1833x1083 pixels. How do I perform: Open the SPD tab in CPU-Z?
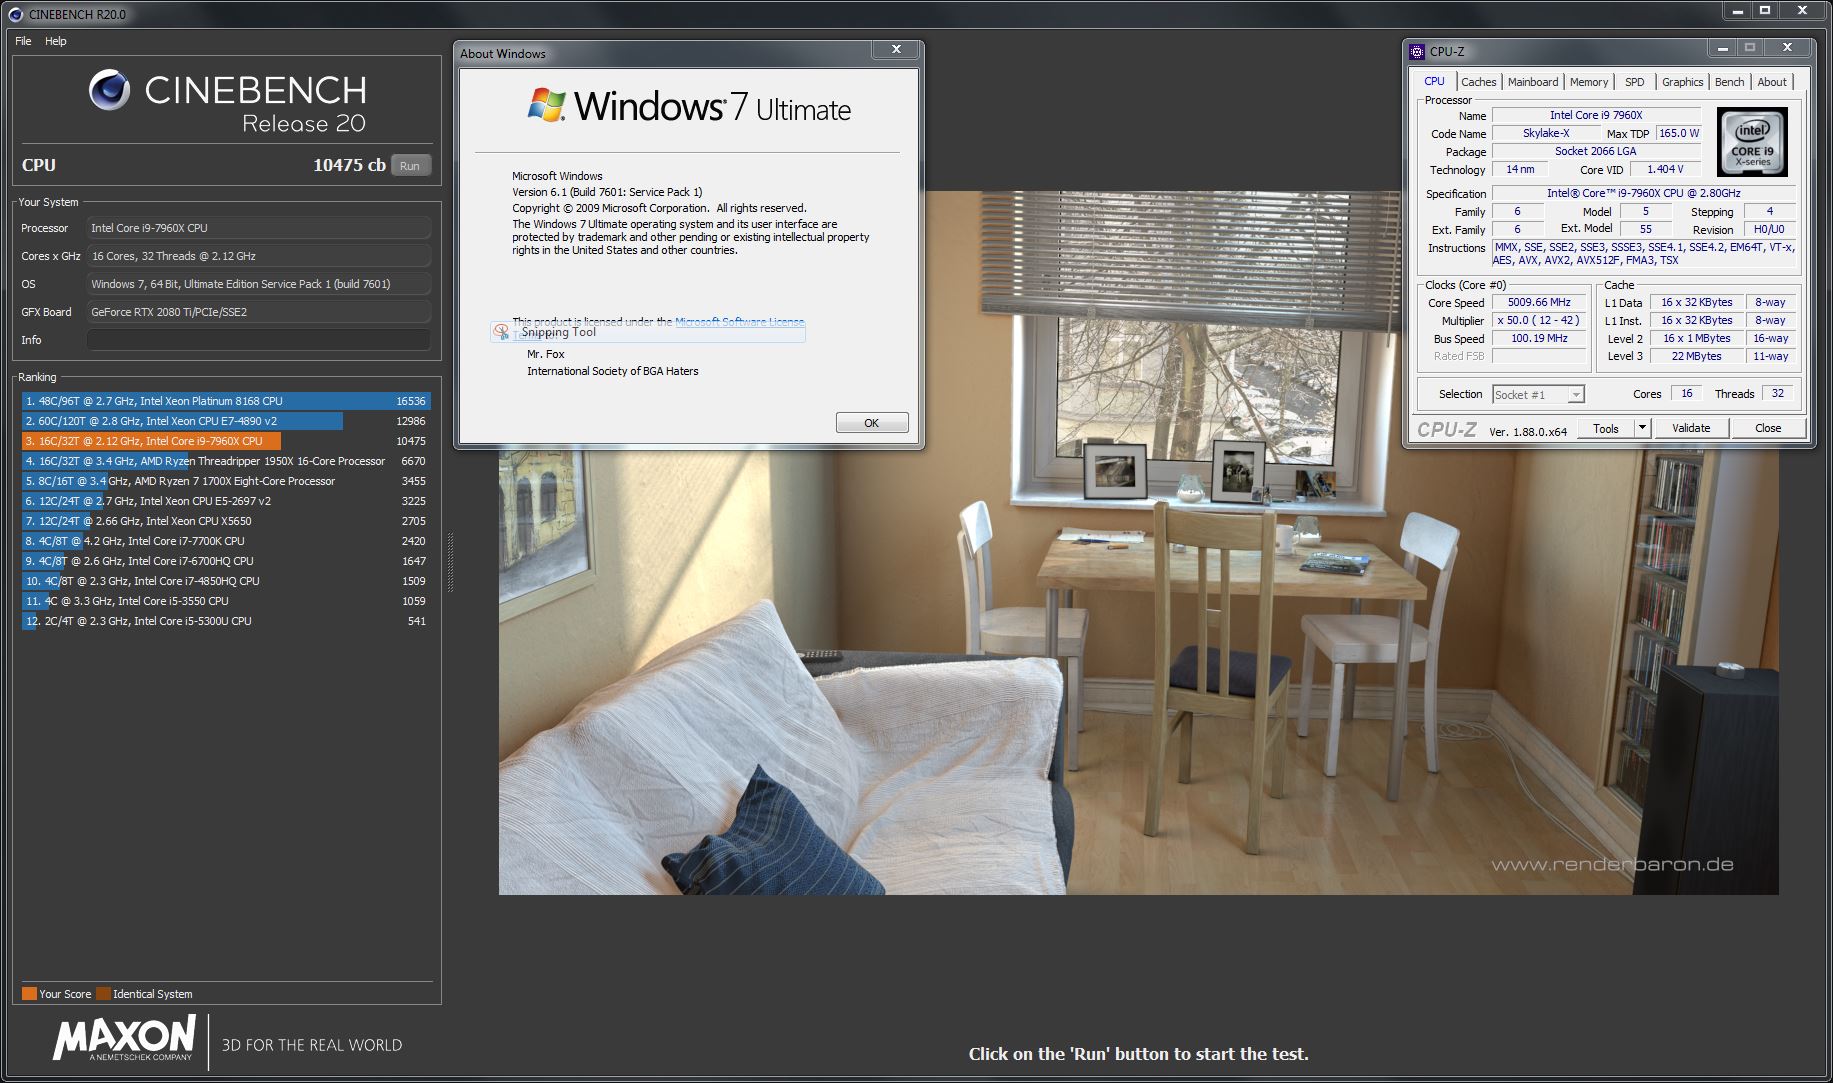1634,82
